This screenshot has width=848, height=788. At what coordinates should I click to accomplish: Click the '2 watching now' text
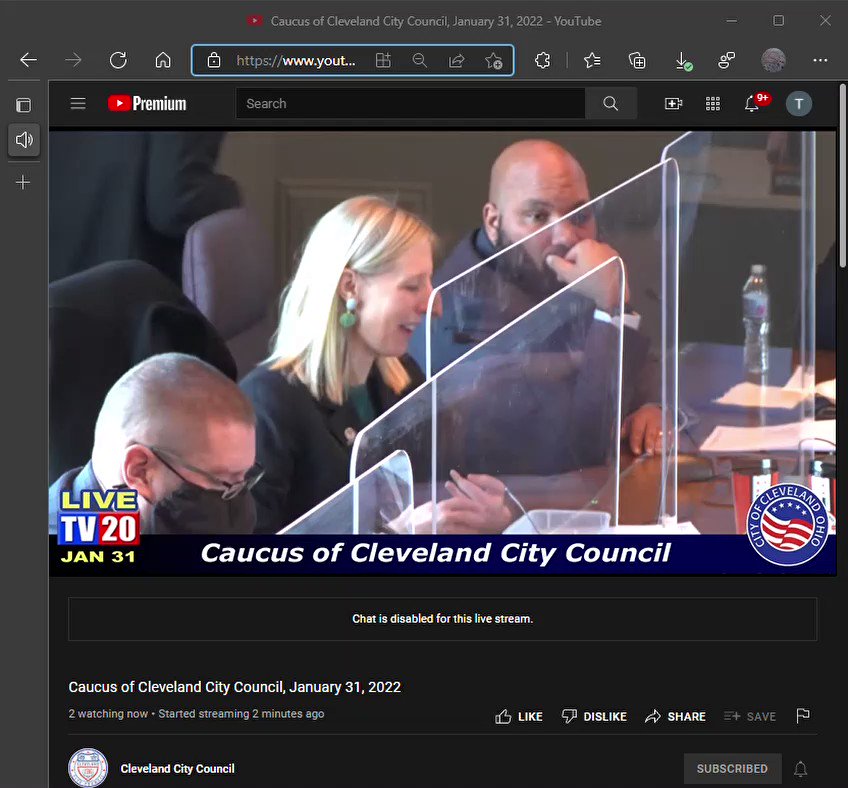pyautogui.click(x=108, y=714)
